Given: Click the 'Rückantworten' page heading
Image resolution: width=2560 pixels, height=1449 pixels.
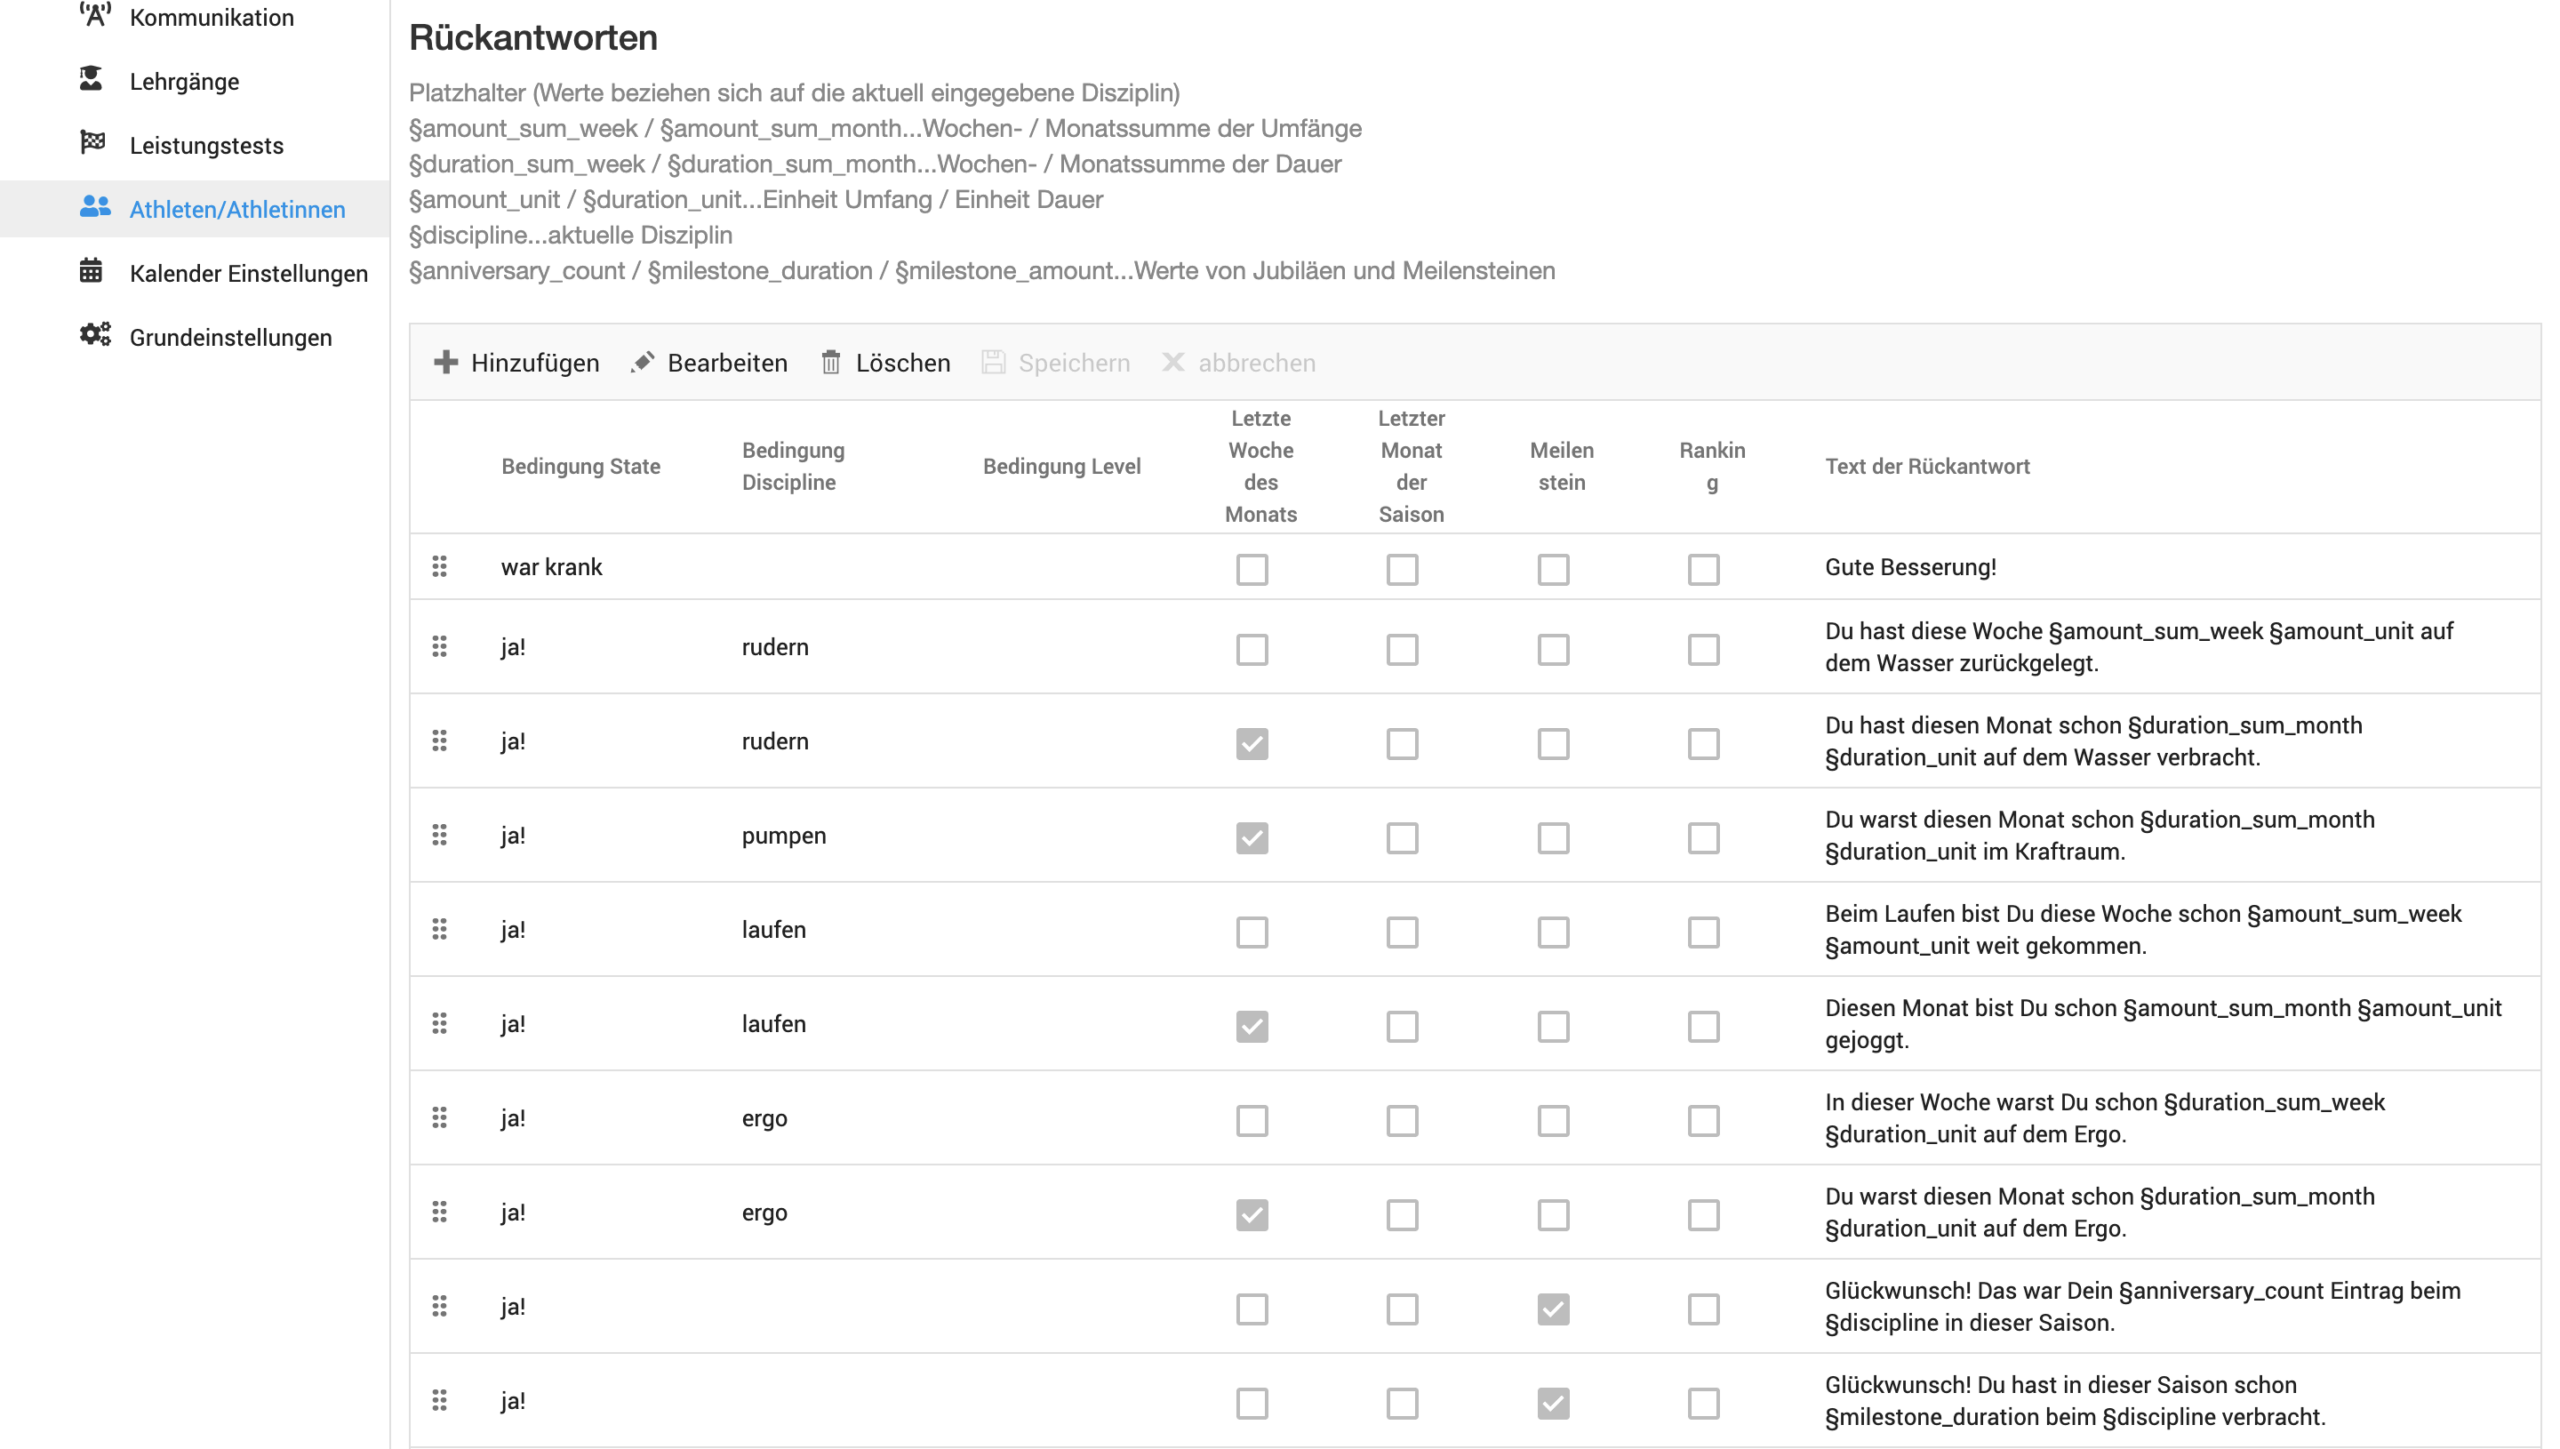Looking at the screenshot, I should [x=533, y=38].
